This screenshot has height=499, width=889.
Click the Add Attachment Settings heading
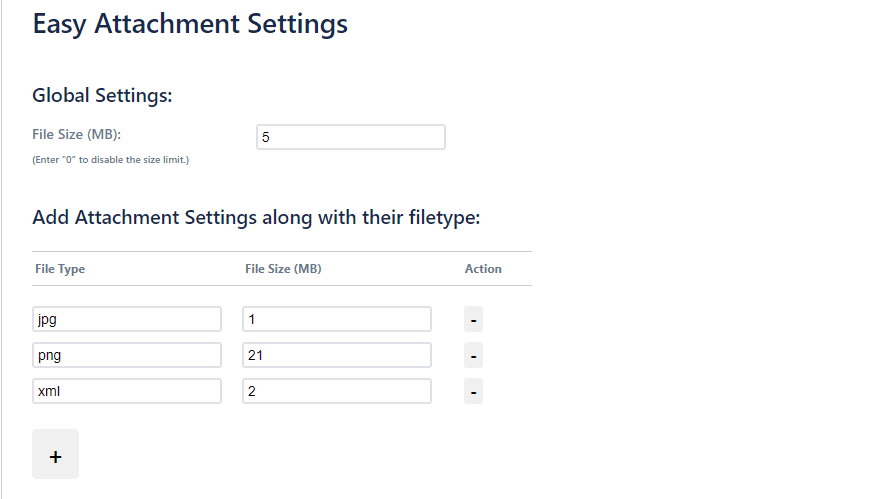point(256,217)
